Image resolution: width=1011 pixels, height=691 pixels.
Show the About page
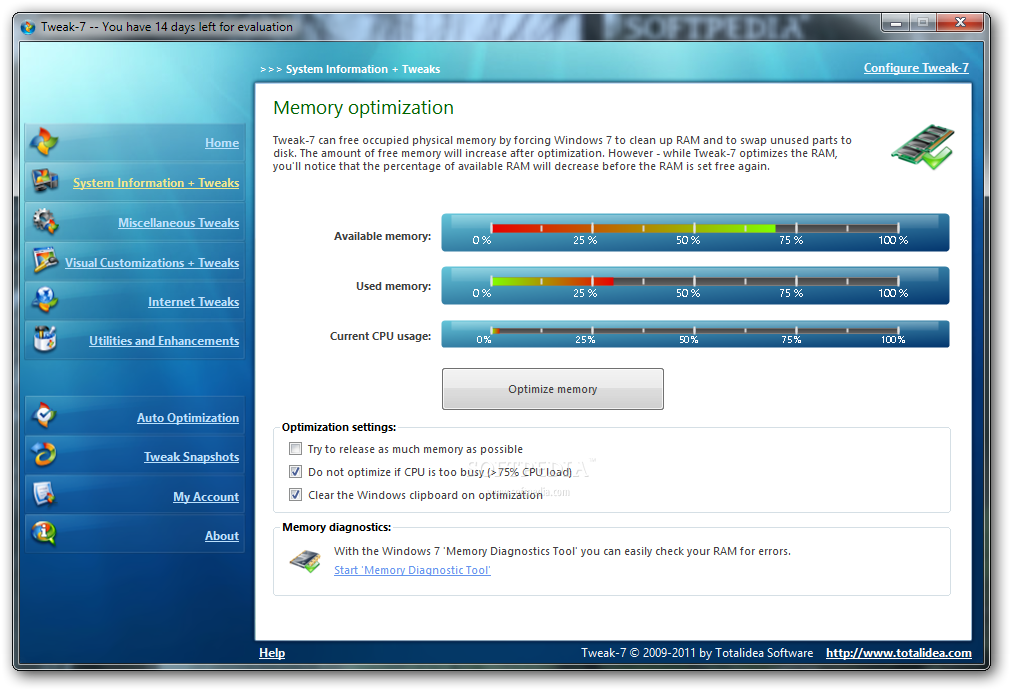click(222, 536)
